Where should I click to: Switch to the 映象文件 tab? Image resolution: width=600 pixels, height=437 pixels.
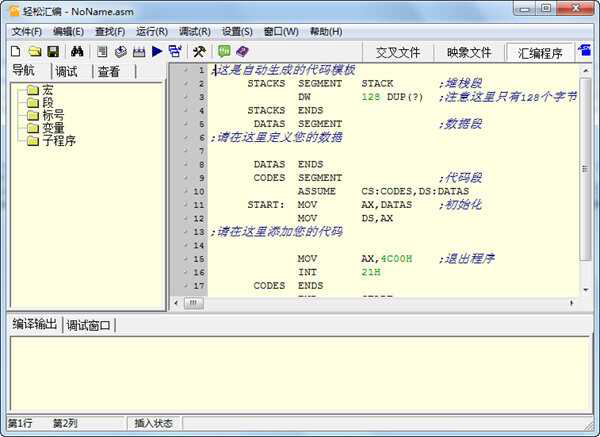click(469, 53)
